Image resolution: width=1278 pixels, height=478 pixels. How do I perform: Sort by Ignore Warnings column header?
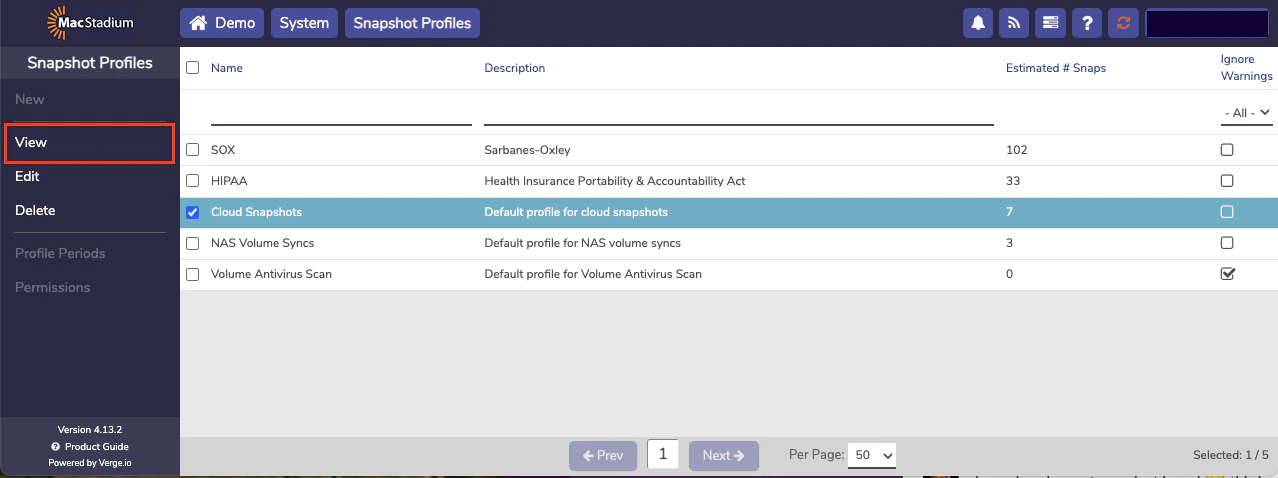click(1246, 68)
